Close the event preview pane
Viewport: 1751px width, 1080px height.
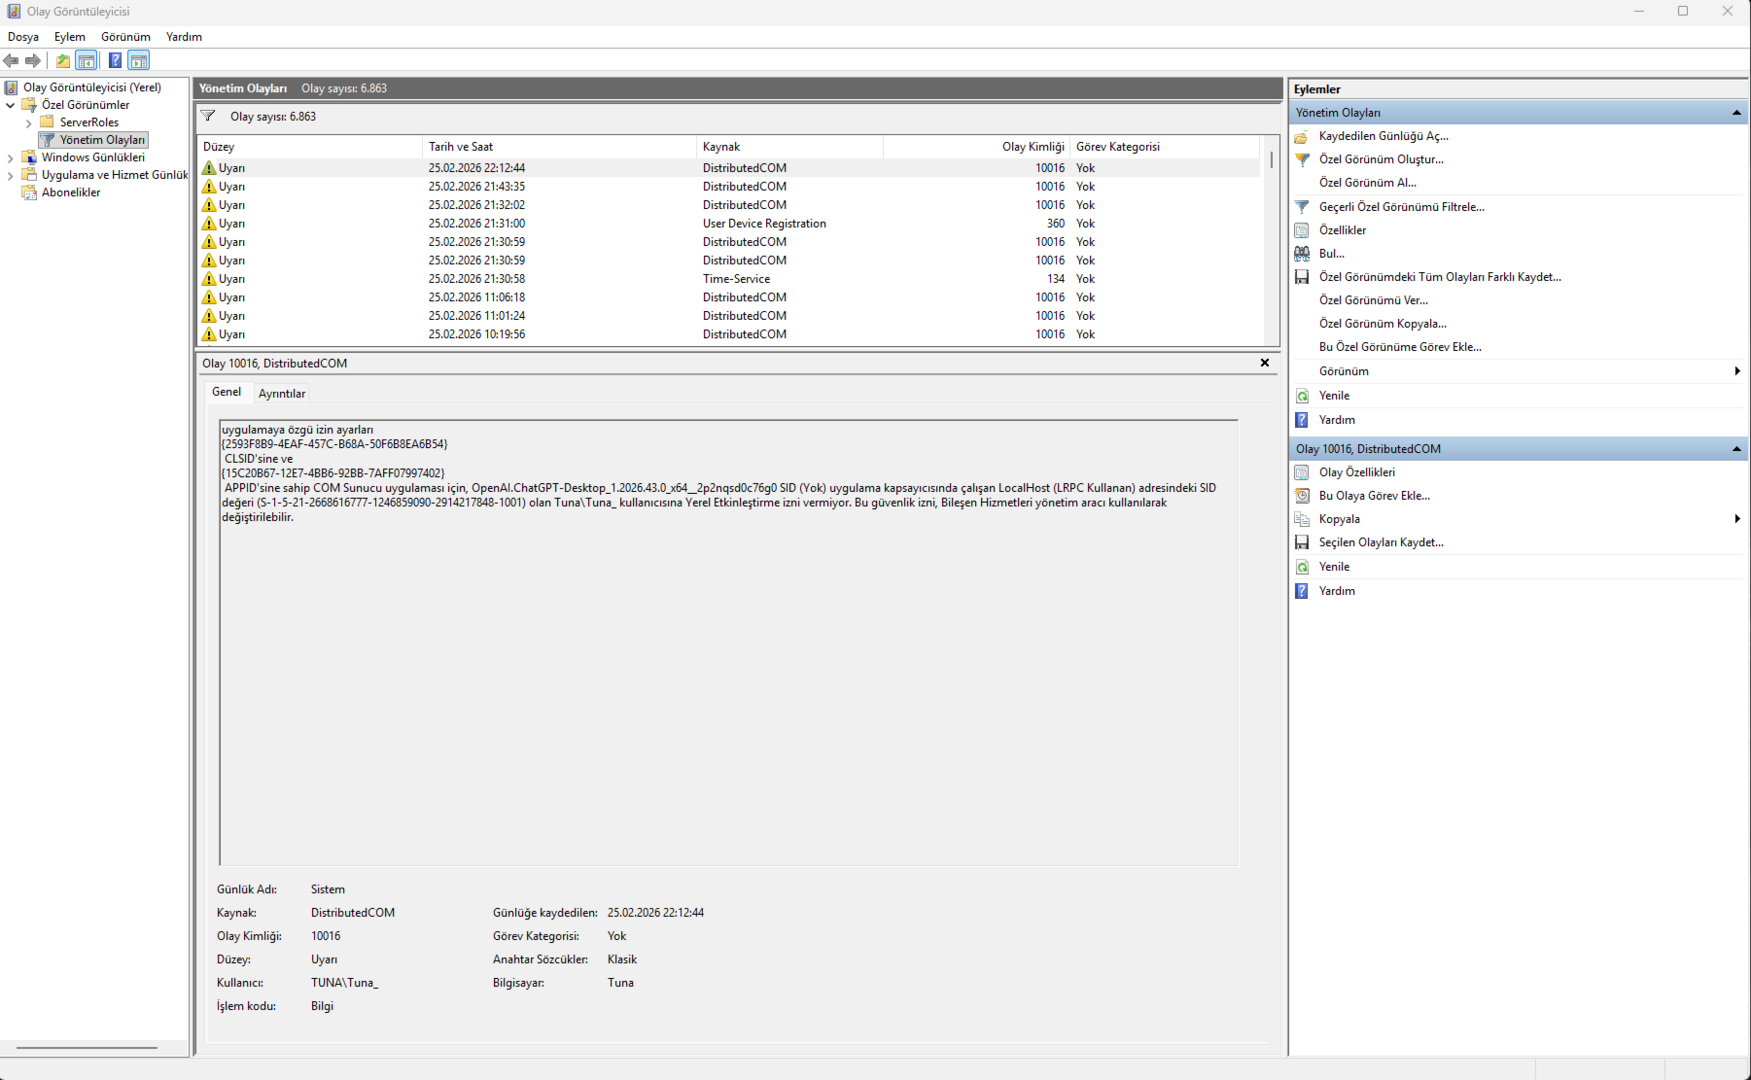(1265, 363)
